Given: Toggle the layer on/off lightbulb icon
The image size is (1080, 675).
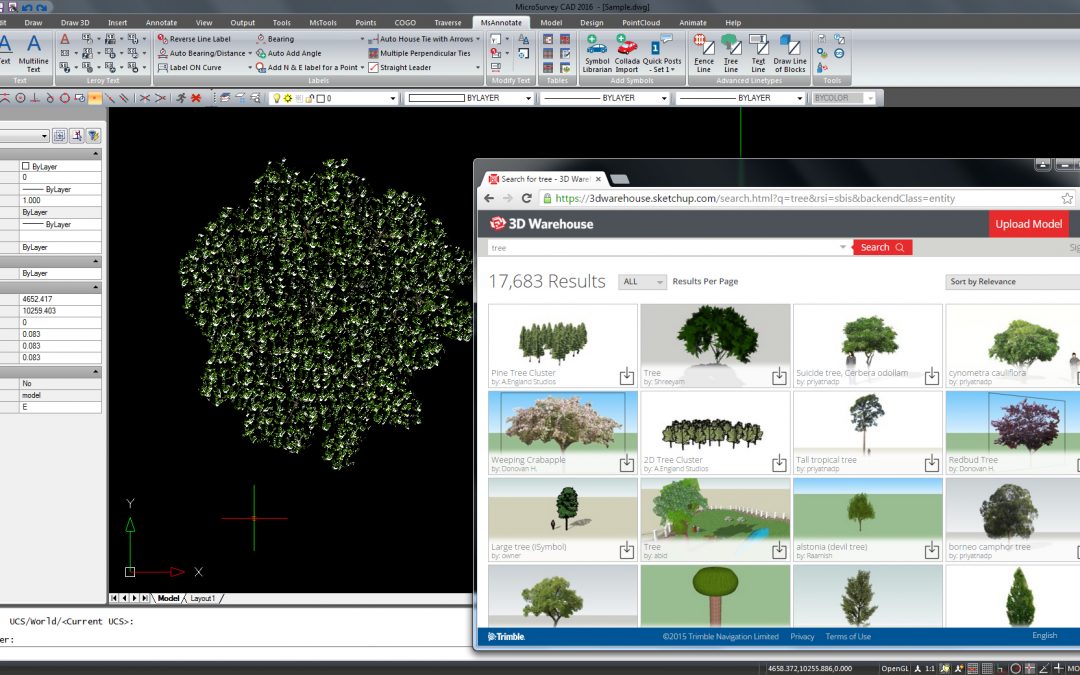Looking at the screenshot, I should (277, 99).
